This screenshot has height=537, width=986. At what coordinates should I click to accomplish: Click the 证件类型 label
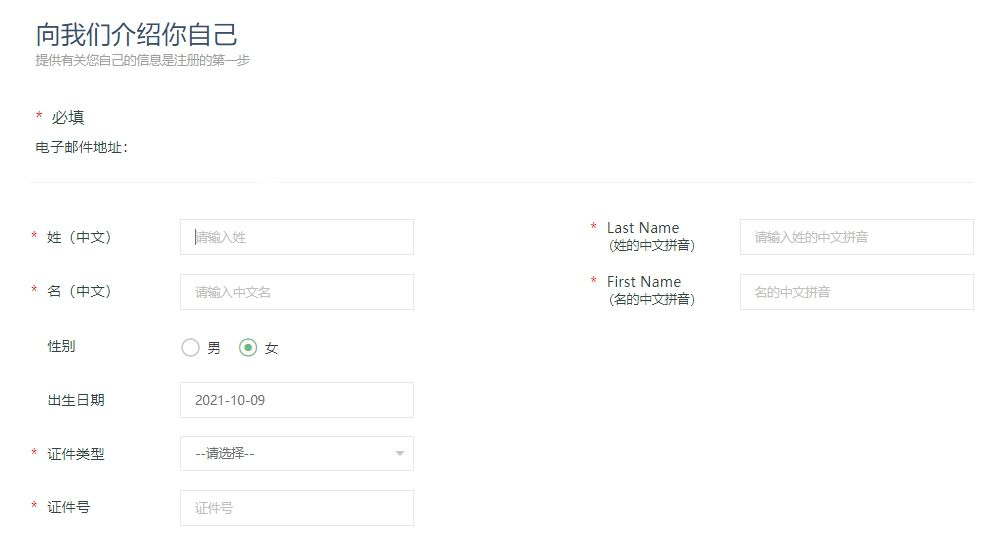point(76,454)
